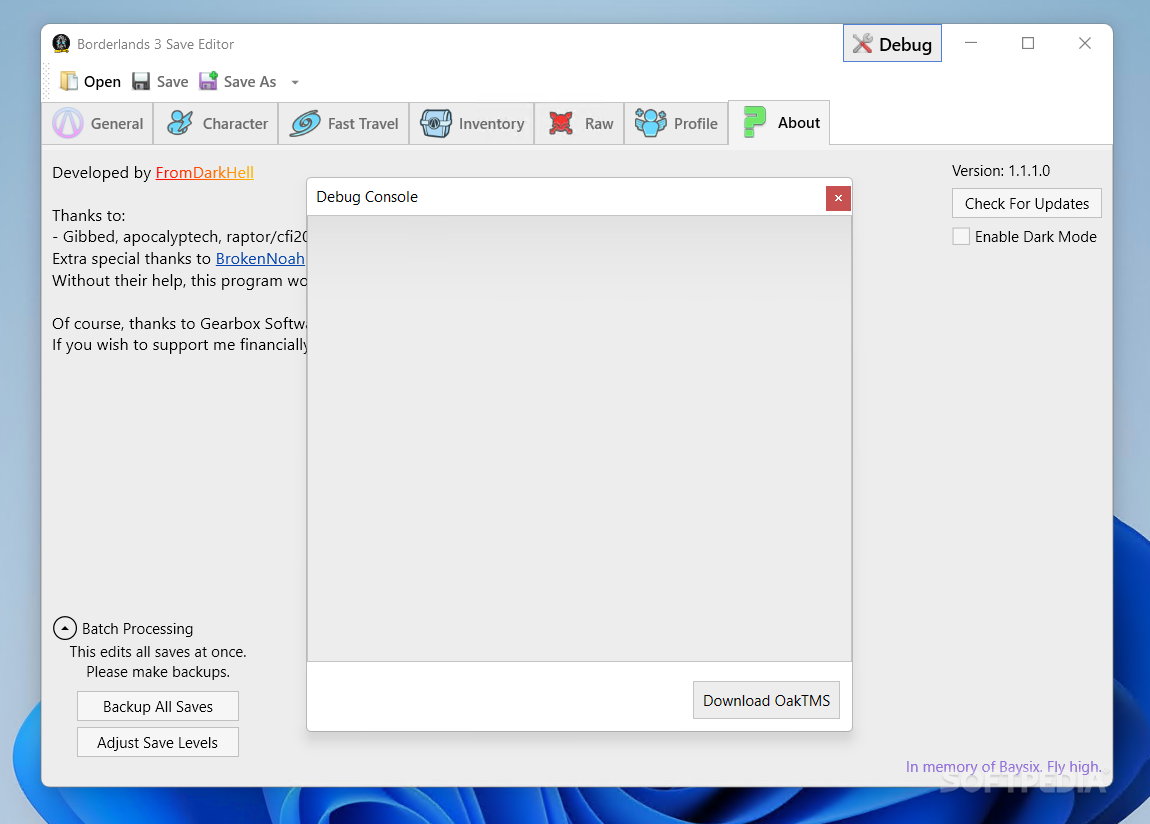Viewport: 1150px width, 824px height.
Task: Open the toolbar overflow dropdown arrow
Action: click(295, 82)
